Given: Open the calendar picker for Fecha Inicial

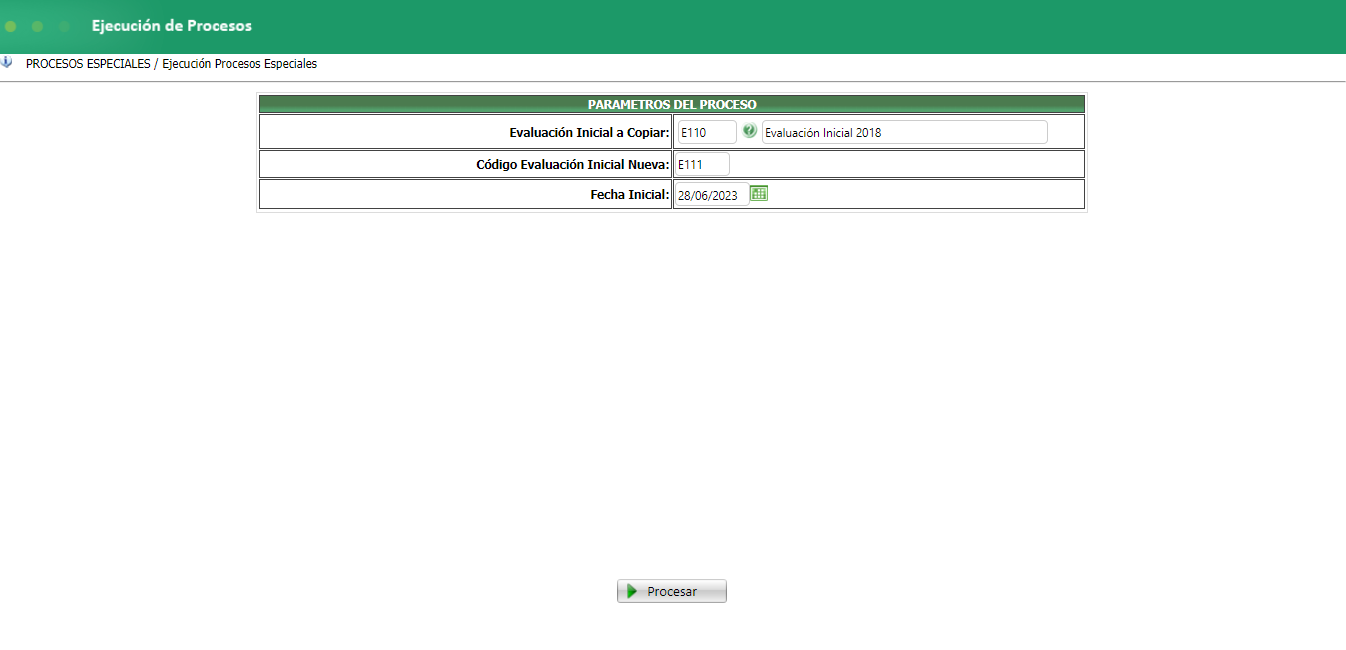Looking at the screenshot, I should pos(759,194).
